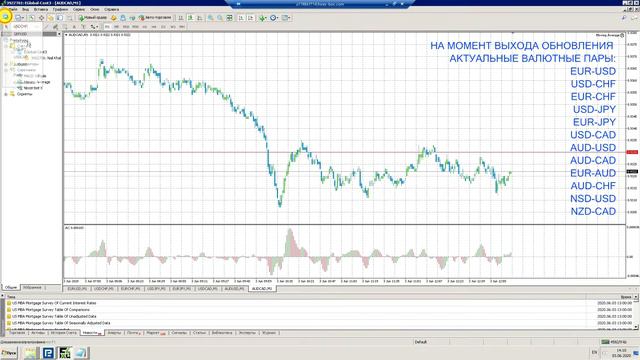This screenshot has height=360, width=640.
Task: Select the H4 timeframe button
Action: (154, 27)
